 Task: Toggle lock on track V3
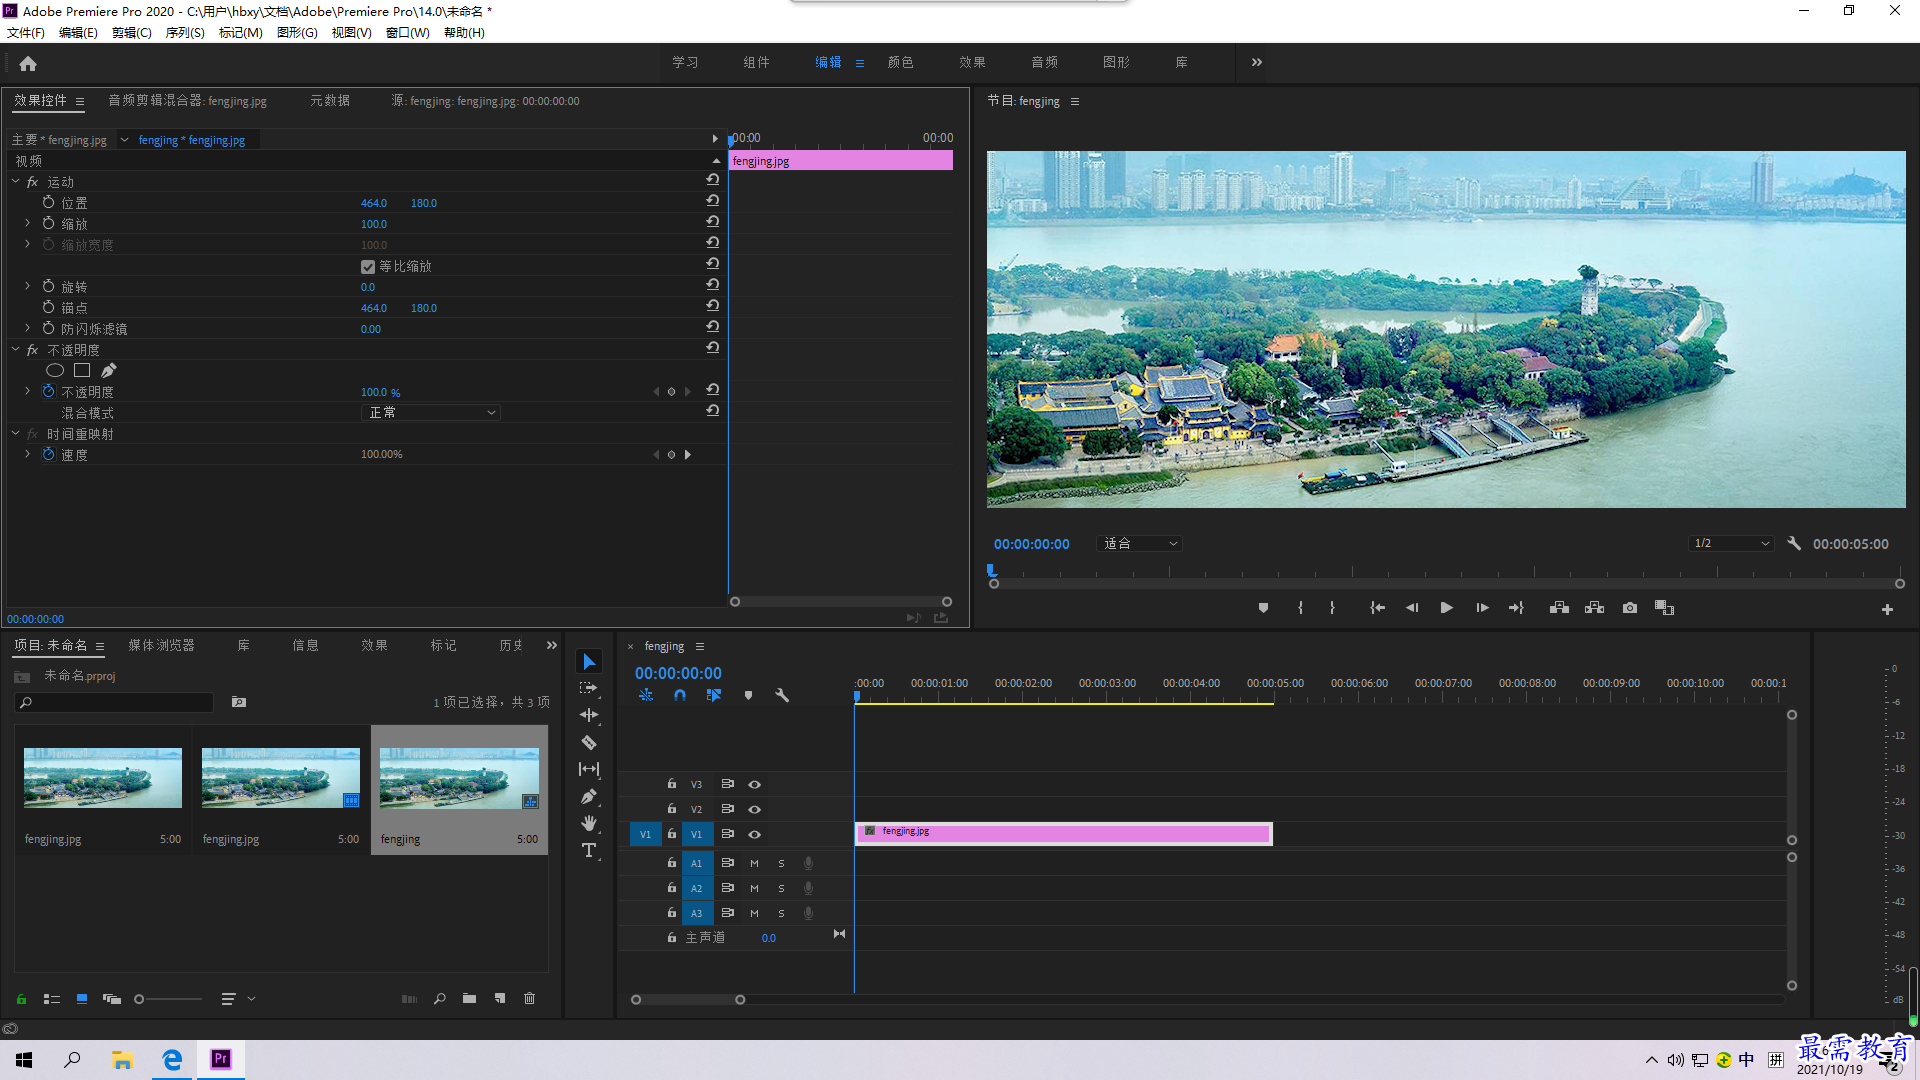click(x=672, y=784)
